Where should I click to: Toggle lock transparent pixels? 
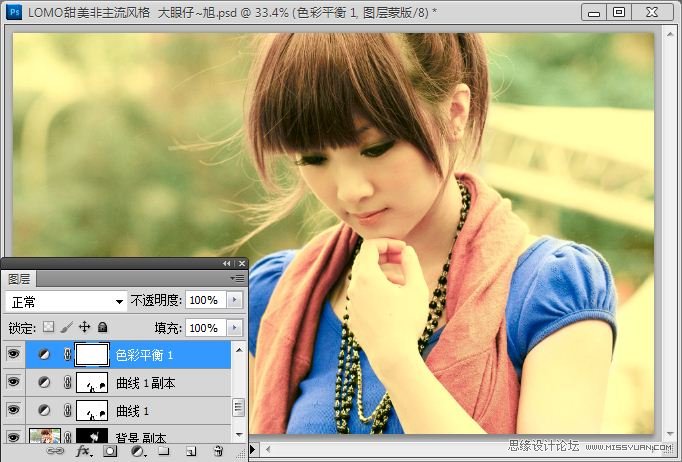(x=48, y=327)
